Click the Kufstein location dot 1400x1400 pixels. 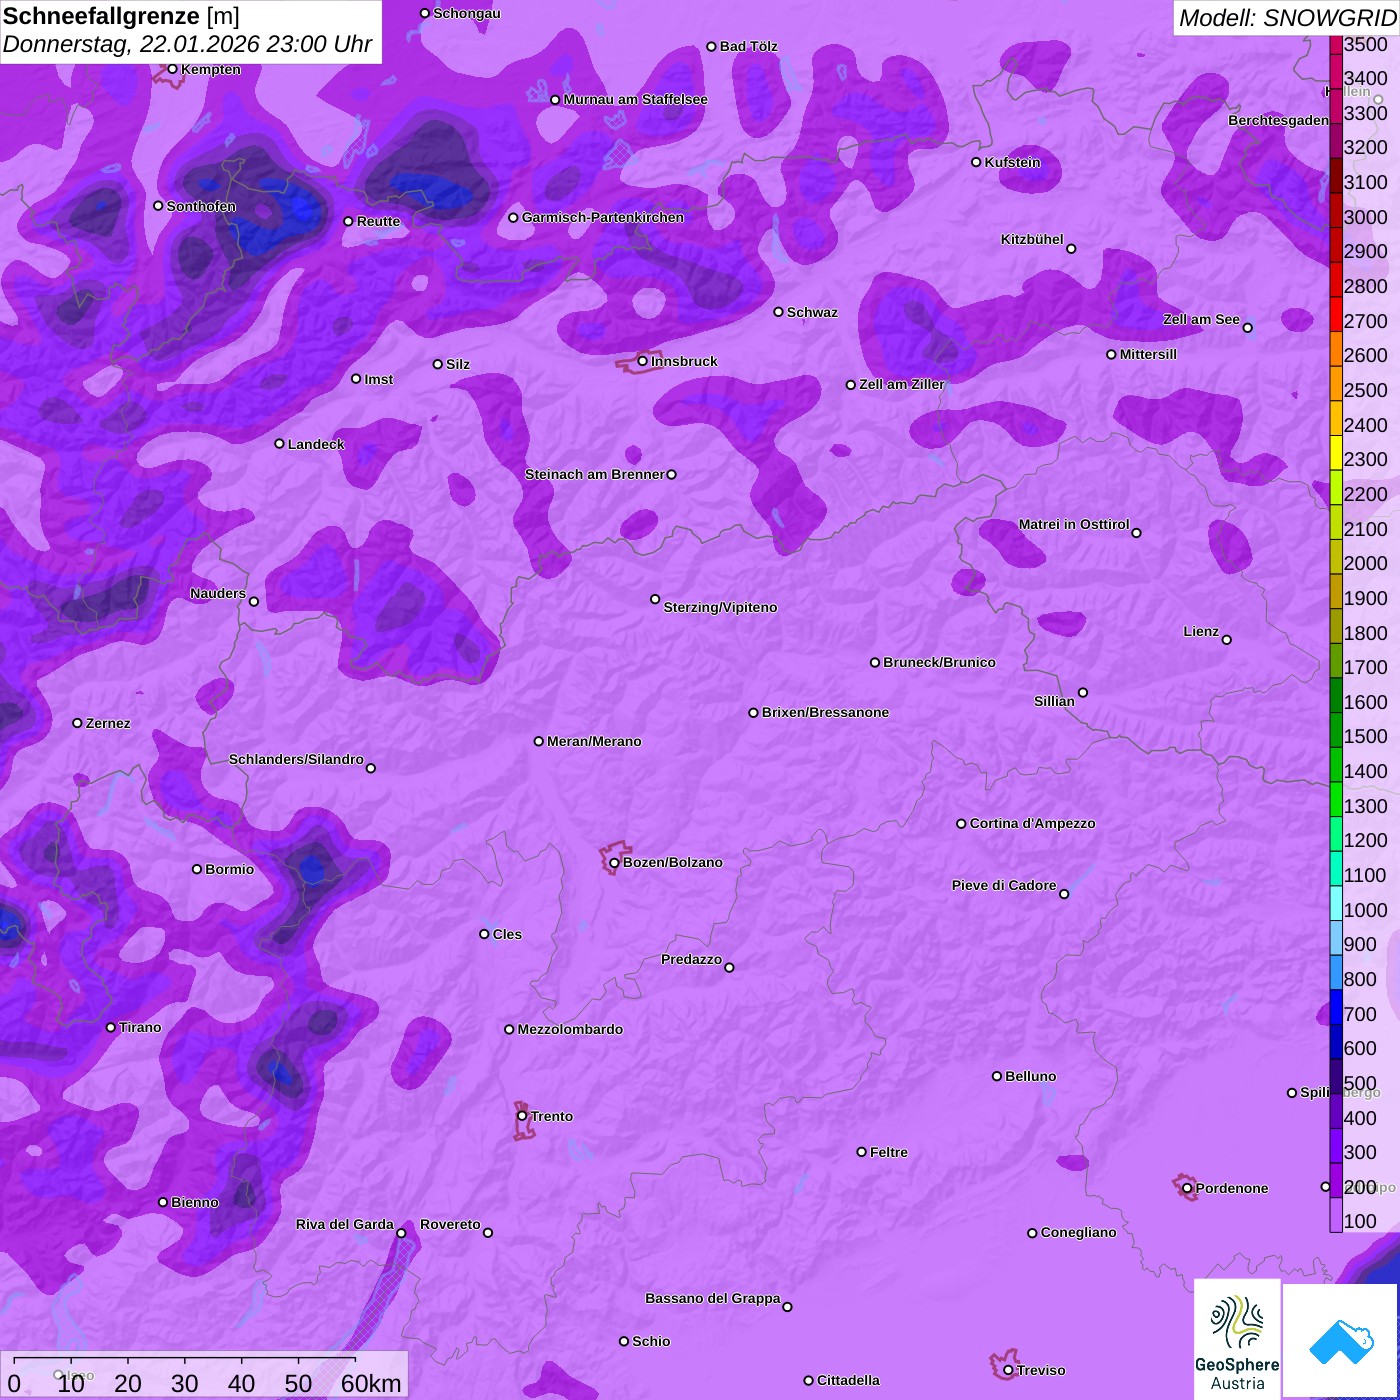click(x=976, y=162)
